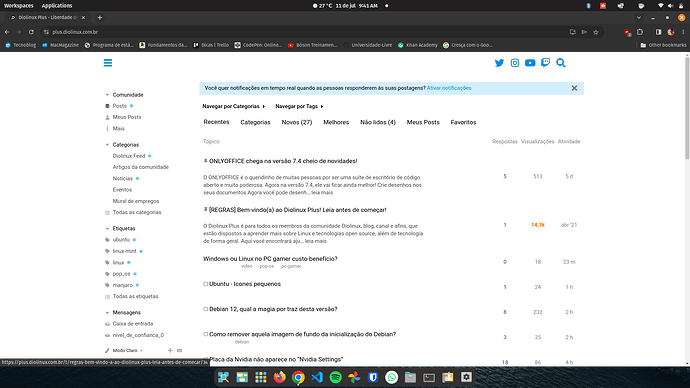Click address bar plus.diolinux.com.br
This screenshot has height=388, width=690.
click(x=75, y=32)
